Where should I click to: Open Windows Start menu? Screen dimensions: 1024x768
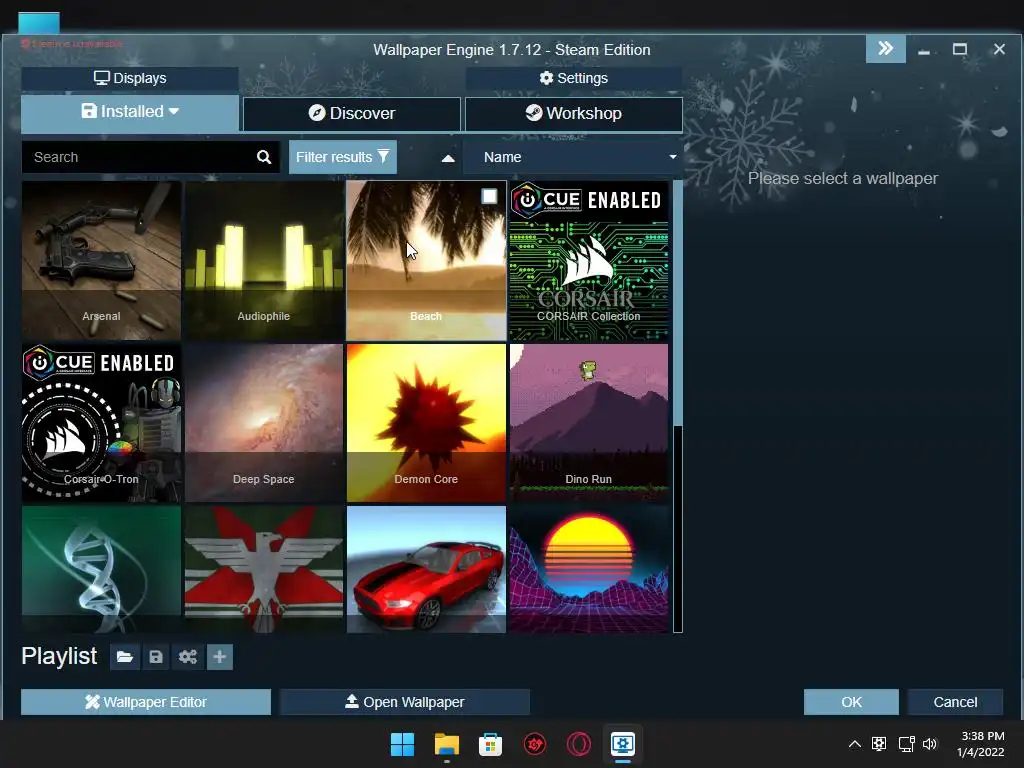coord(402,744)
